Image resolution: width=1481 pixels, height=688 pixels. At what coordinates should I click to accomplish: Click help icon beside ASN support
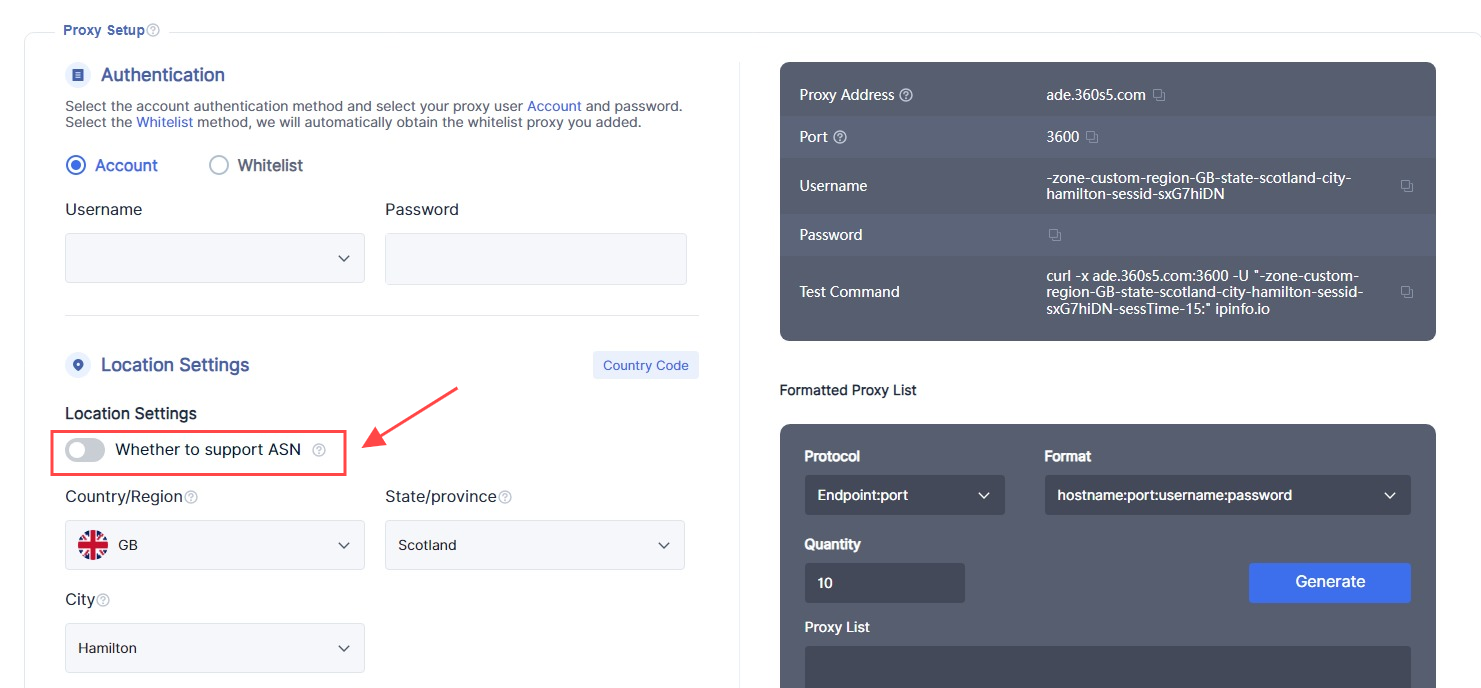tap(319, 450)
